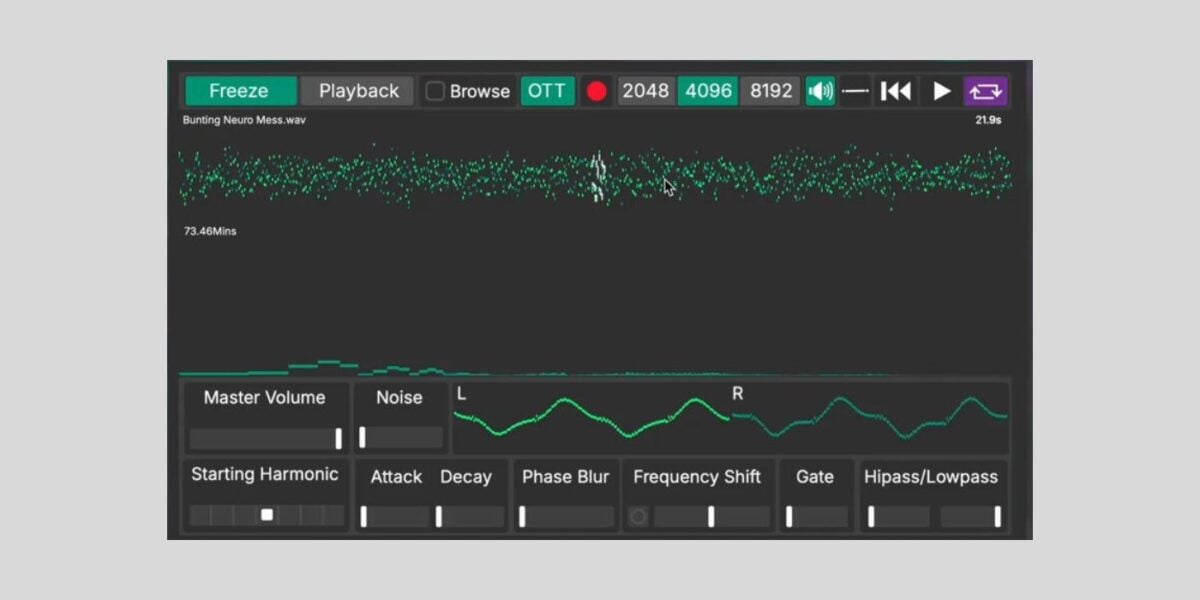The height and width of the screenshot is (600, 1200).
Task: Activate the red record icon
Action: coord(597,90)
